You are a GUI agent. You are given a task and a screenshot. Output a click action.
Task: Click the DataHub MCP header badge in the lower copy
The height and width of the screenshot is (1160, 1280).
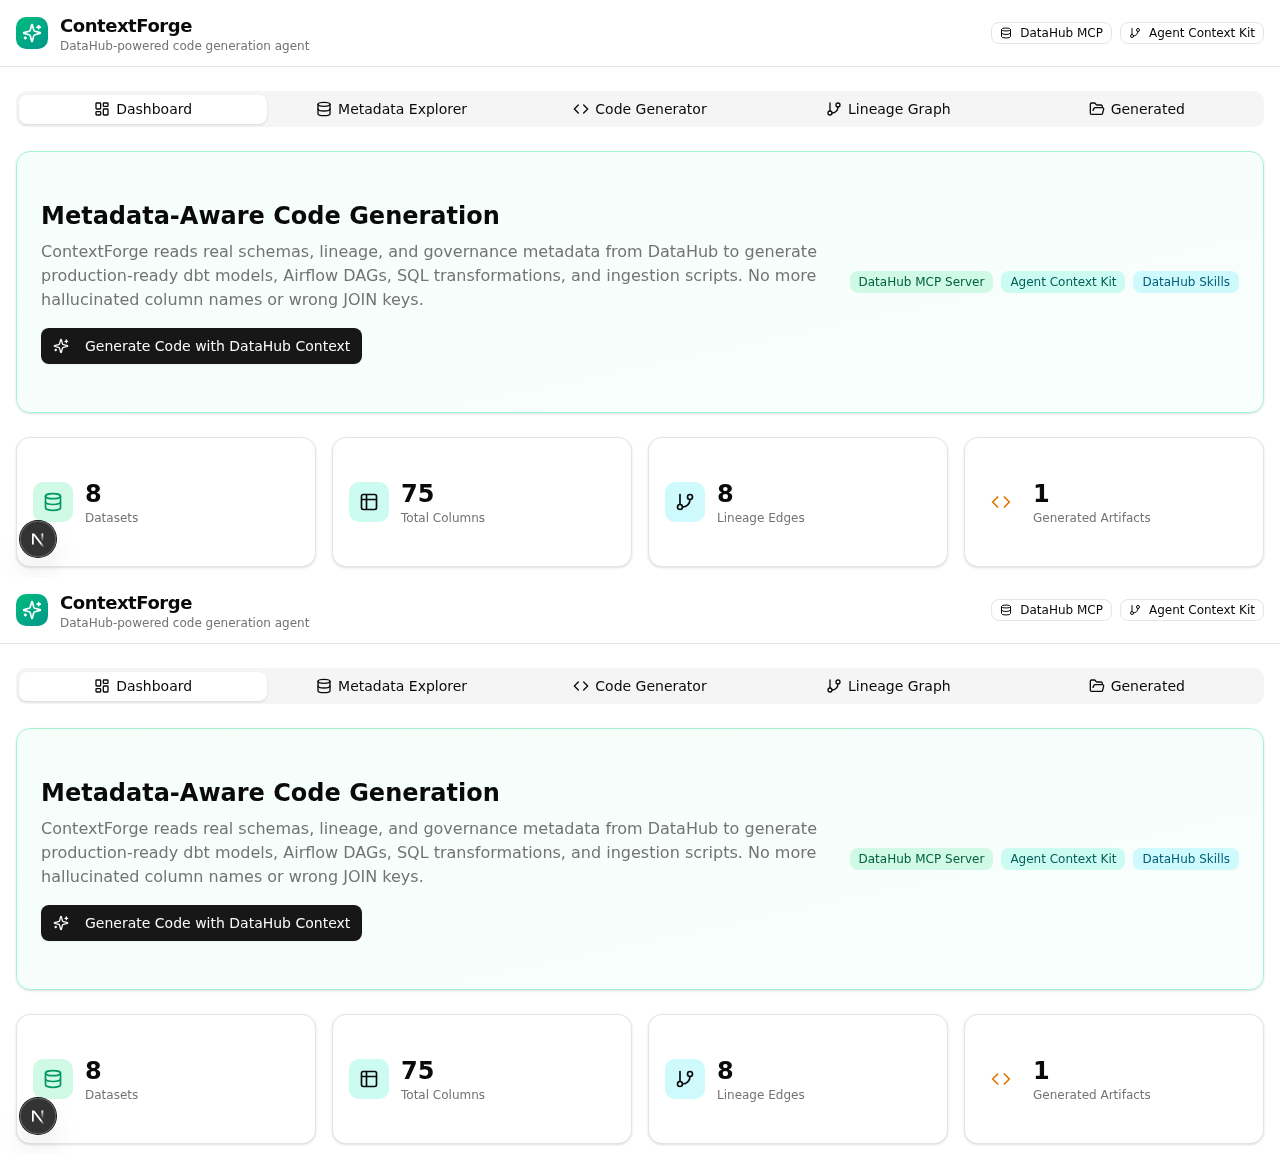point(1051,610)
